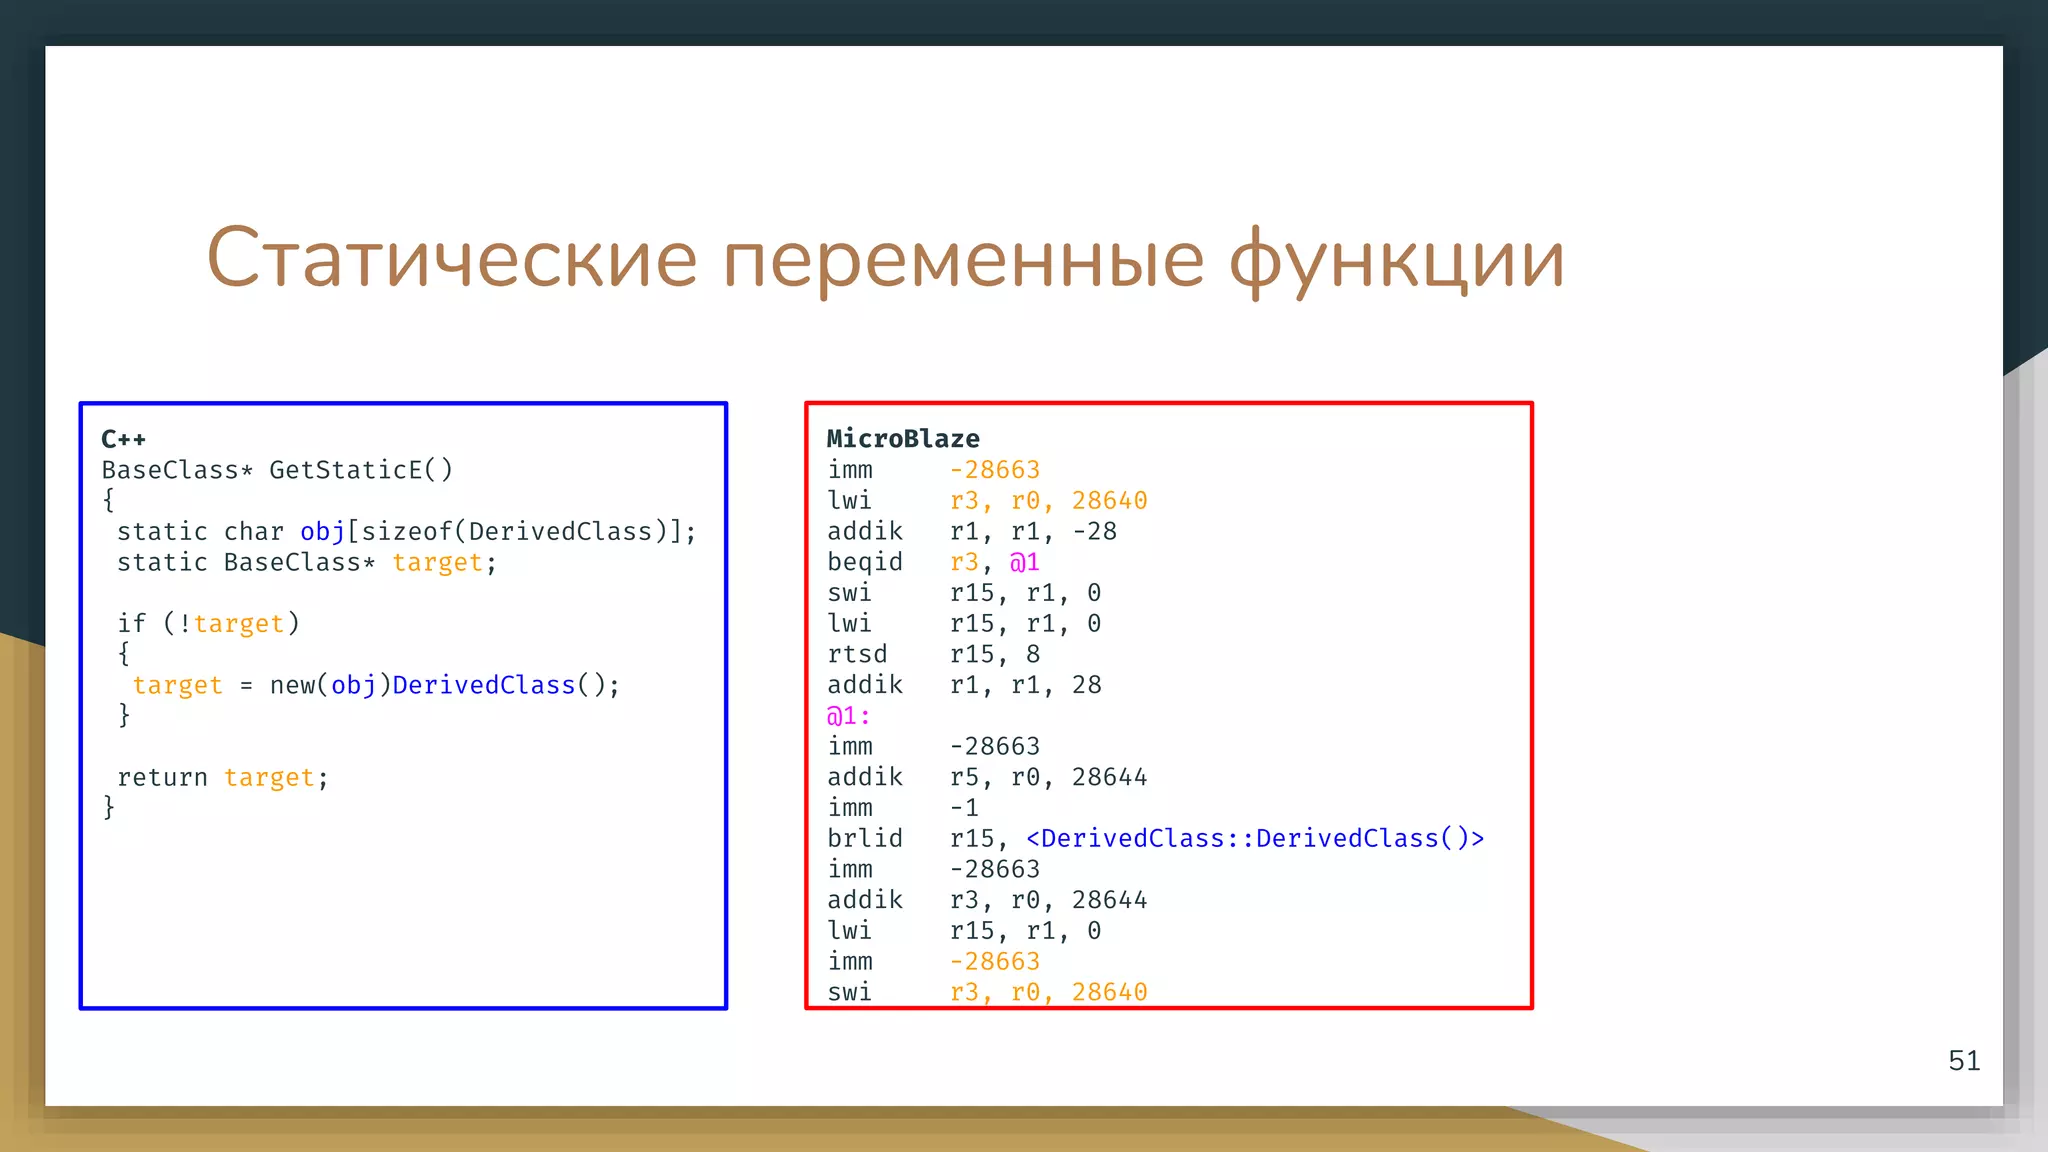
Task: Click the first 'imm -28663' assembly line
Action: pyautogui.click(x=934, y=470)
